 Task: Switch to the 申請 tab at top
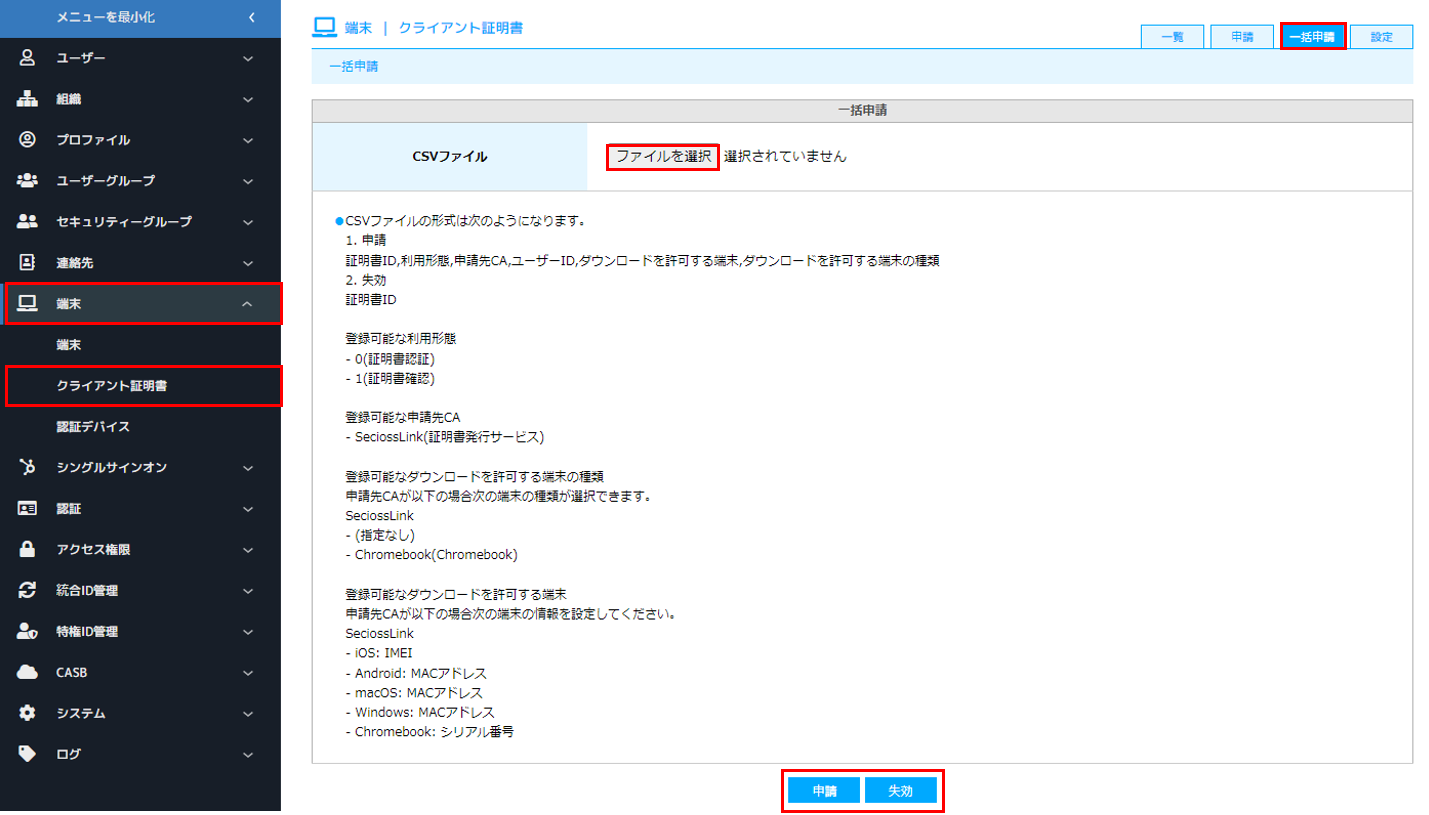click(1242, 36)
